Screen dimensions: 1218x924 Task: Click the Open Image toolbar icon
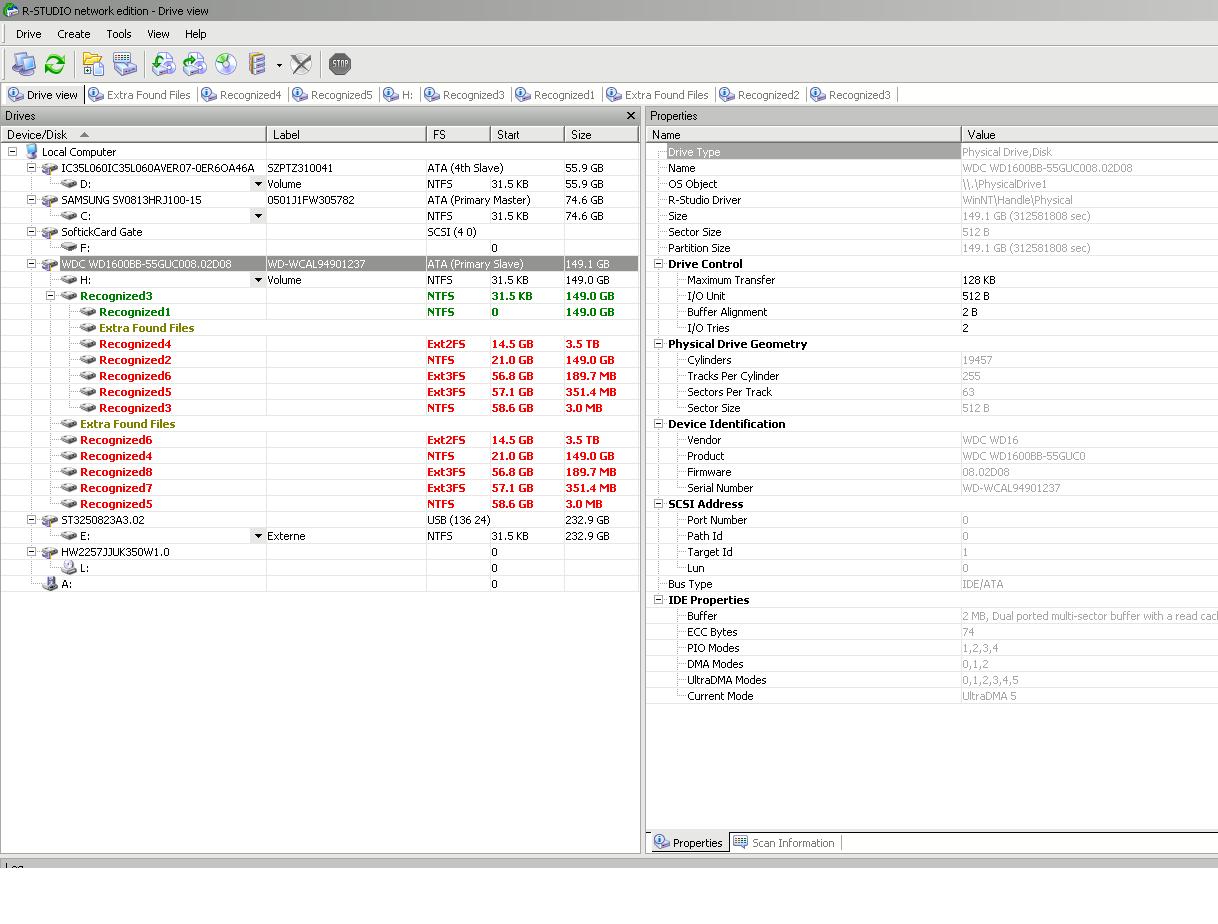164,64
